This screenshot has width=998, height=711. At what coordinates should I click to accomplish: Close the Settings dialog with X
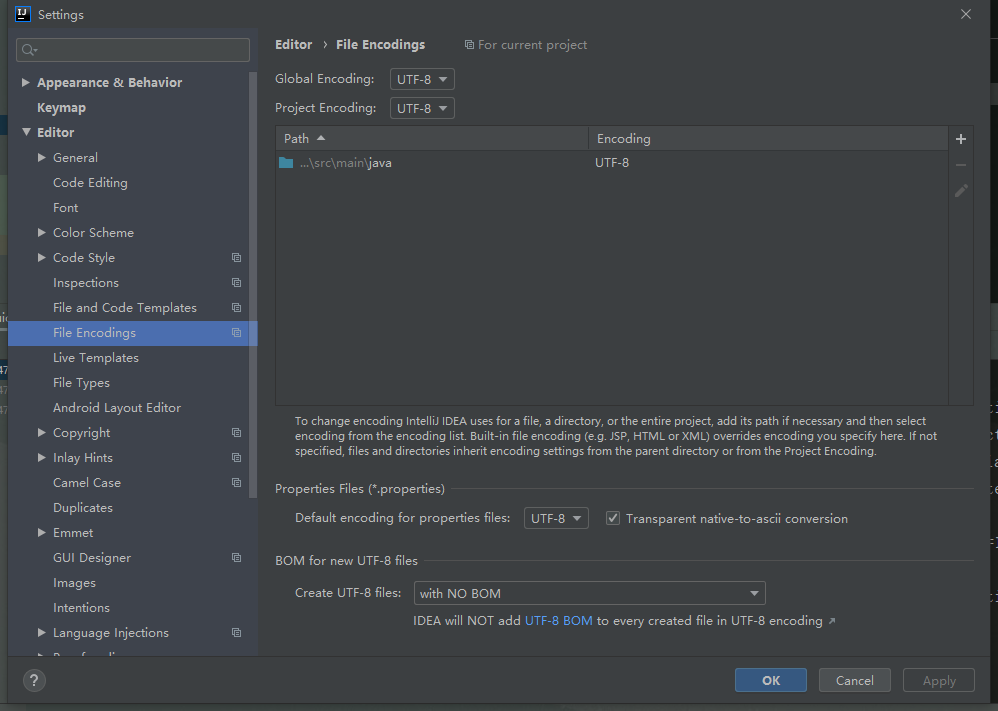click(966, 14)
